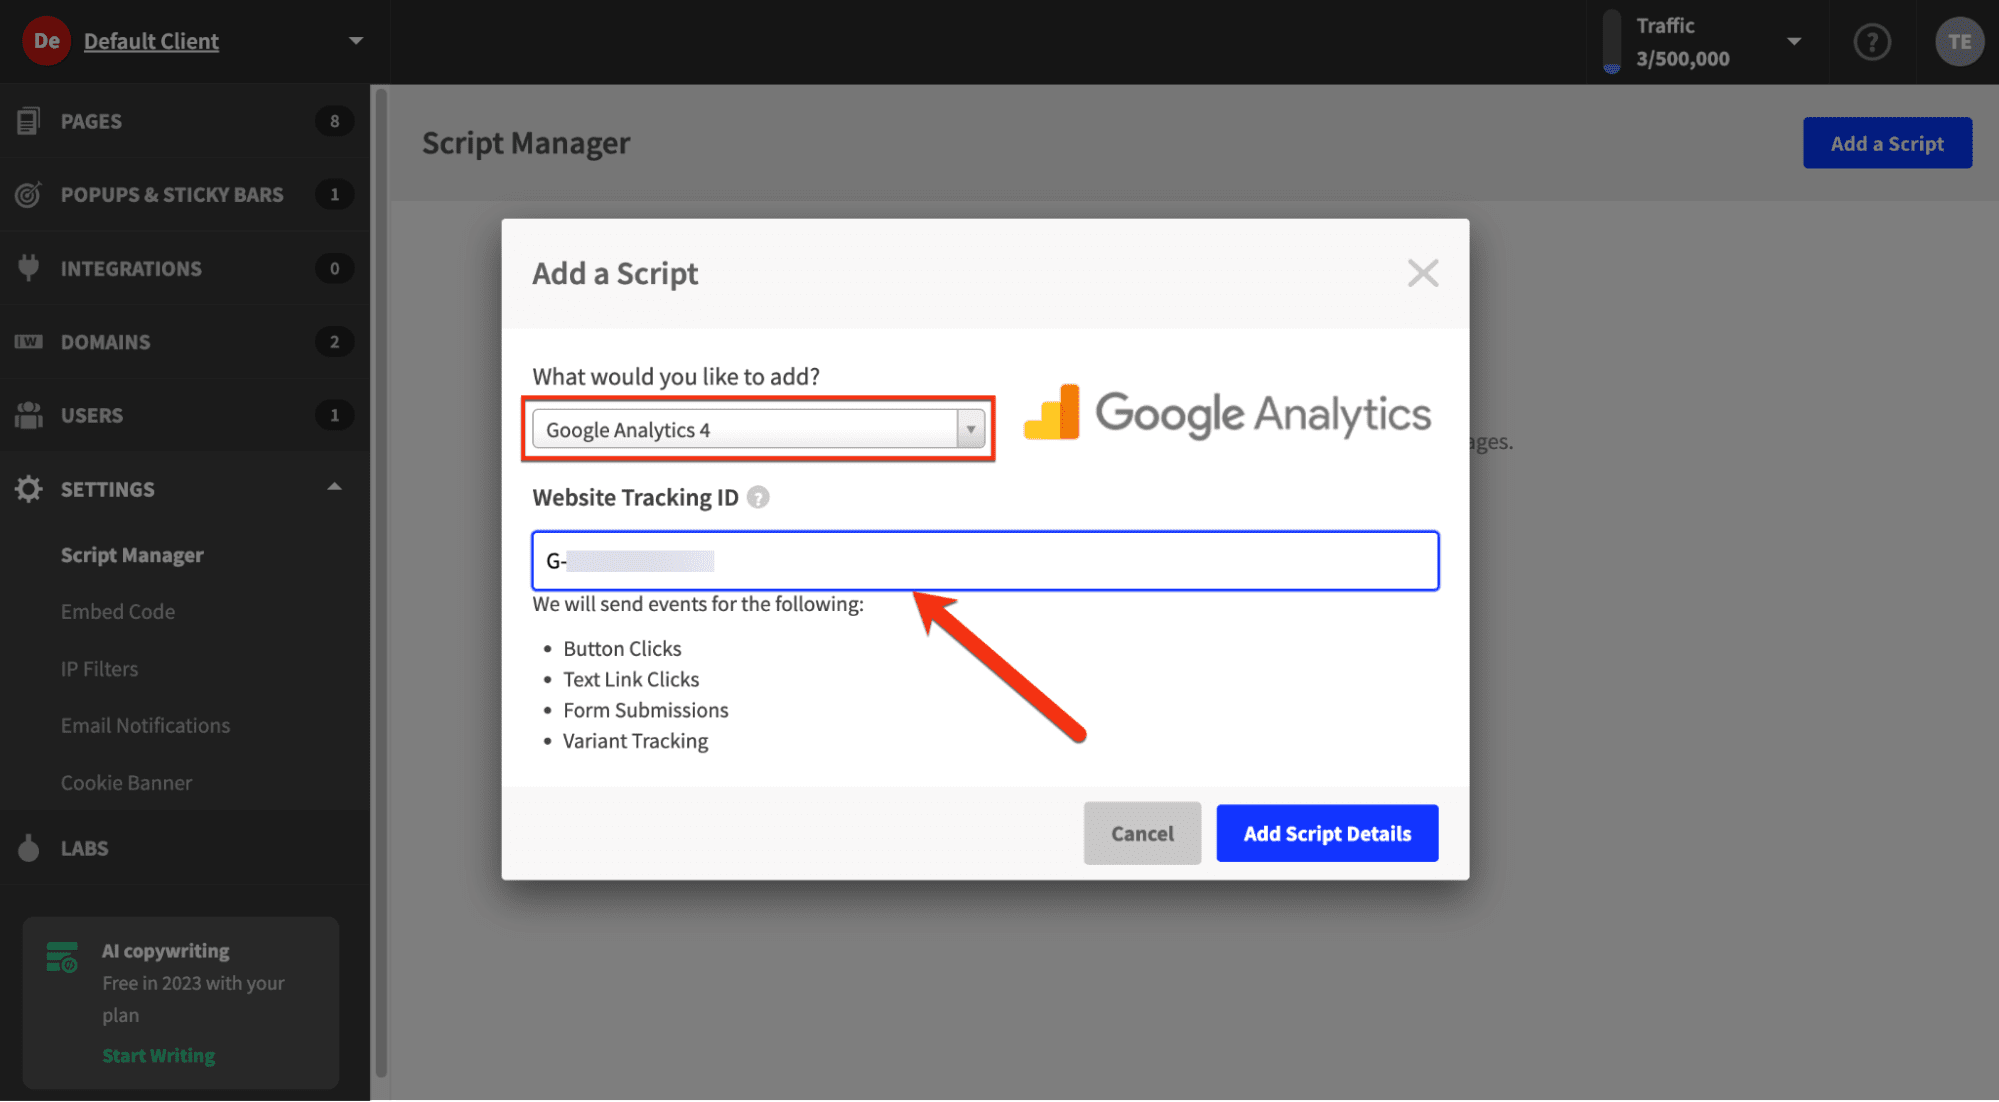Open the help question mark icon
Image resolution: width=1999 pixels, height=1102 pixels.
[x=1872, y=42]
